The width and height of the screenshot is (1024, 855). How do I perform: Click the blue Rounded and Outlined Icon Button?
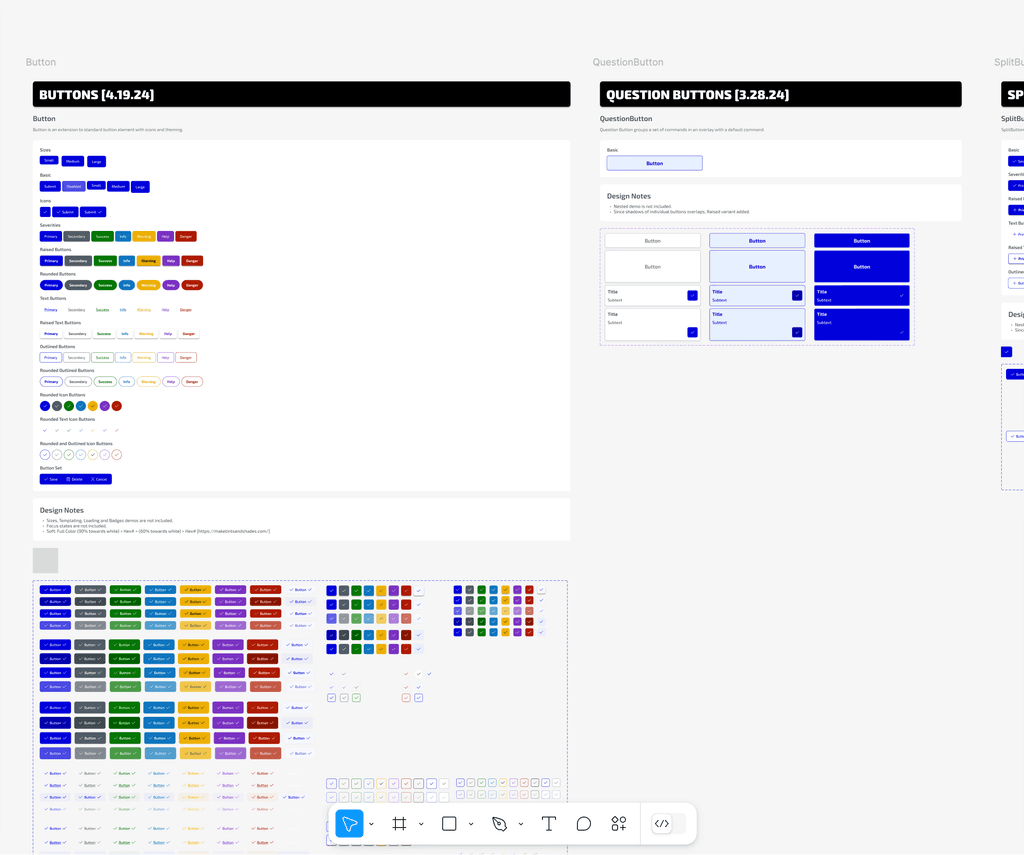[45, 455]
